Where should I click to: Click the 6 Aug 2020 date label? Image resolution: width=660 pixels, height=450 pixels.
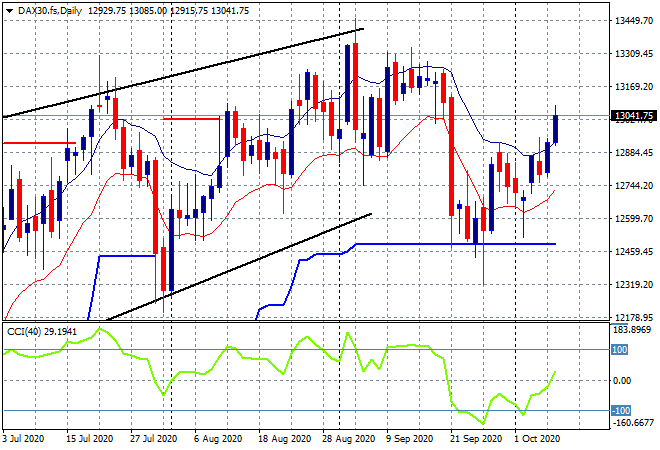pos(218,439)
